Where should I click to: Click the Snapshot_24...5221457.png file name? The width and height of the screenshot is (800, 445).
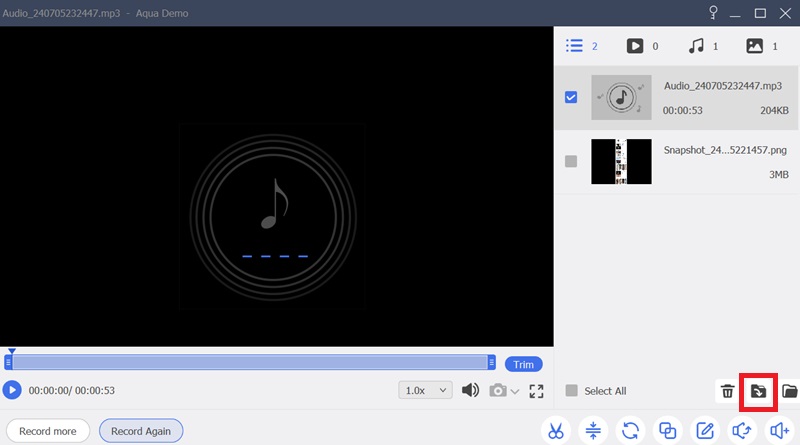pyautogui.click(x=725, y=150)
